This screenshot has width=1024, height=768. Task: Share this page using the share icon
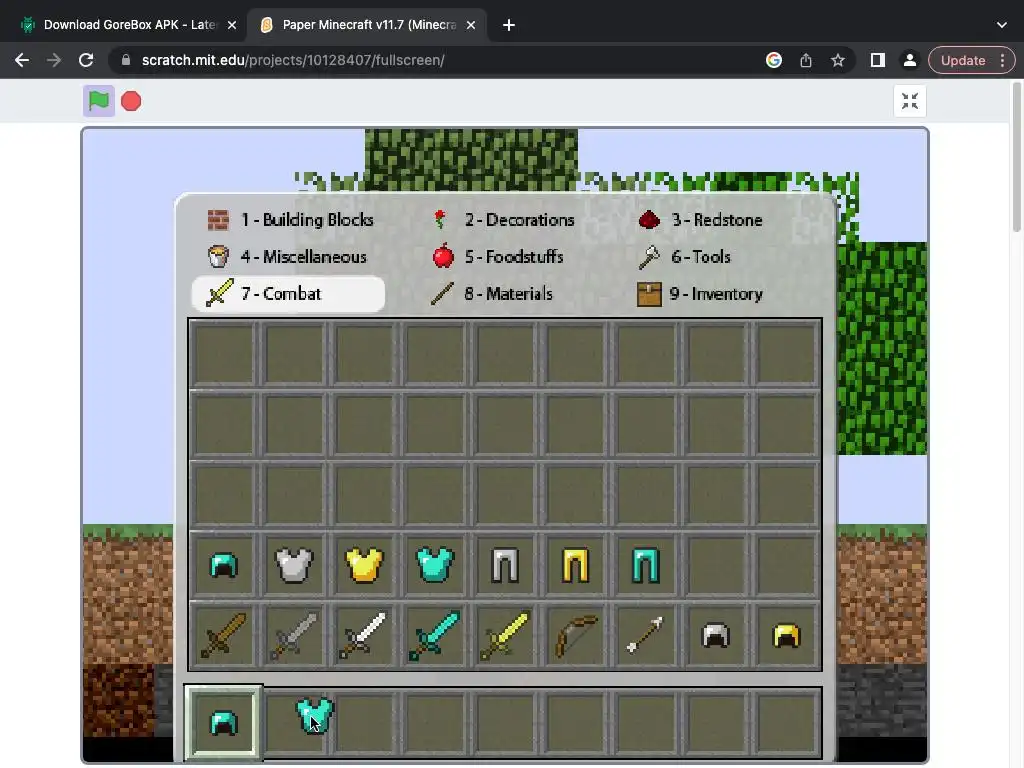point(806,60)
